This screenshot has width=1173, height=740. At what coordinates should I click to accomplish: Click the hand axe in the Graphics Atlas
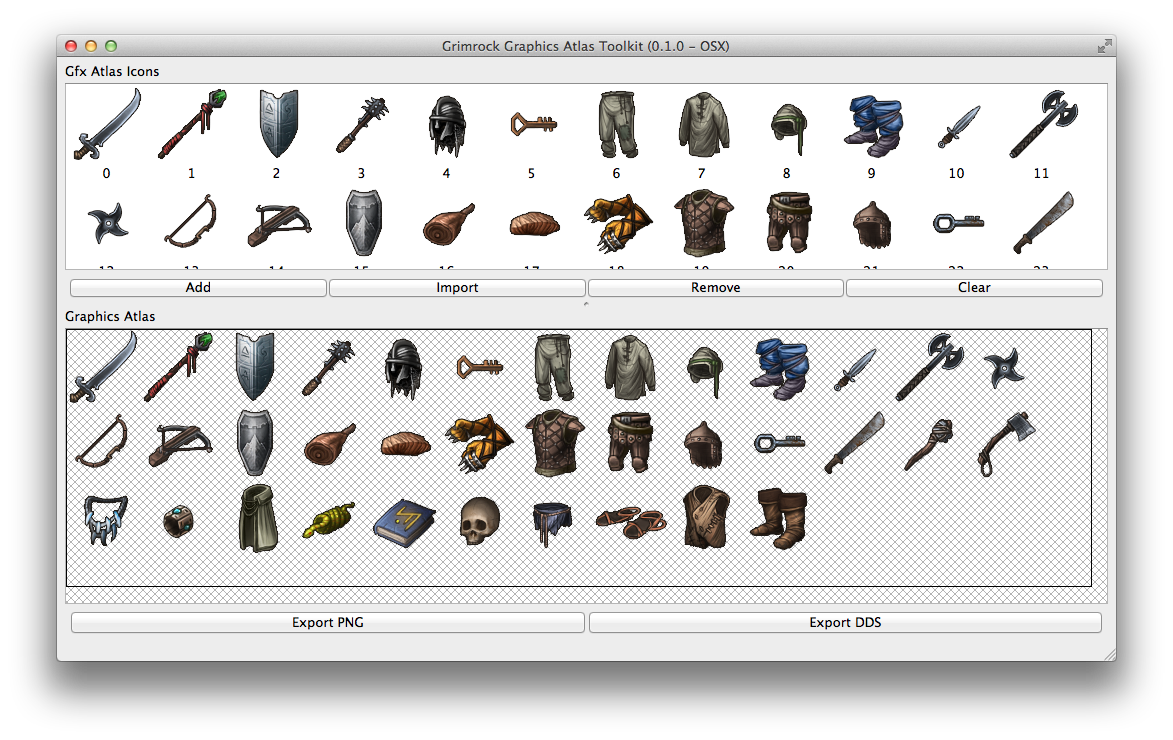(x=1007, y=443)
